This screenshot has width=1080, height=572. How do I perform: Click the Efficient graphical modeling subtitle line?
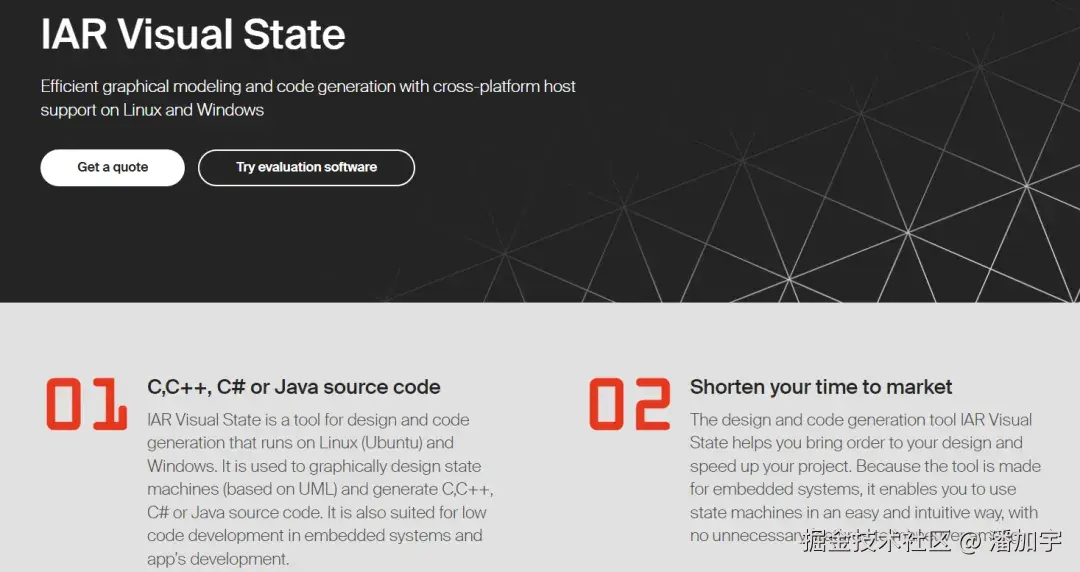coord(308,87)
